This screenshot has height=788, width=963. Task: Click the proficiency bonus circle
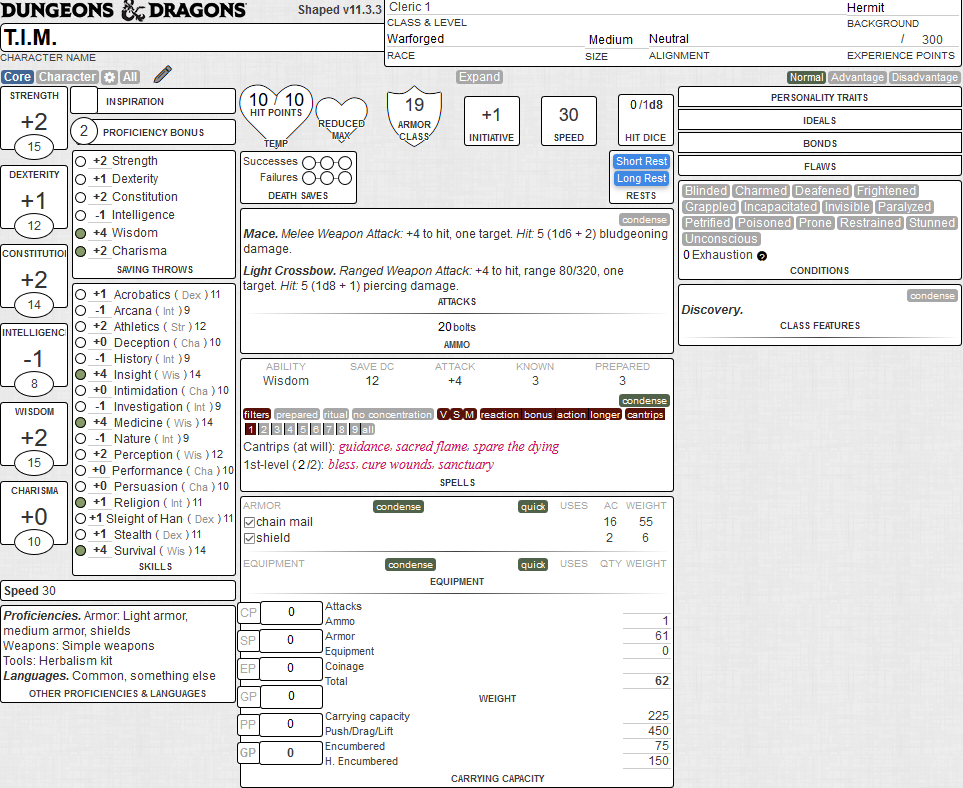pyautogui.click(x=84, y=131)
